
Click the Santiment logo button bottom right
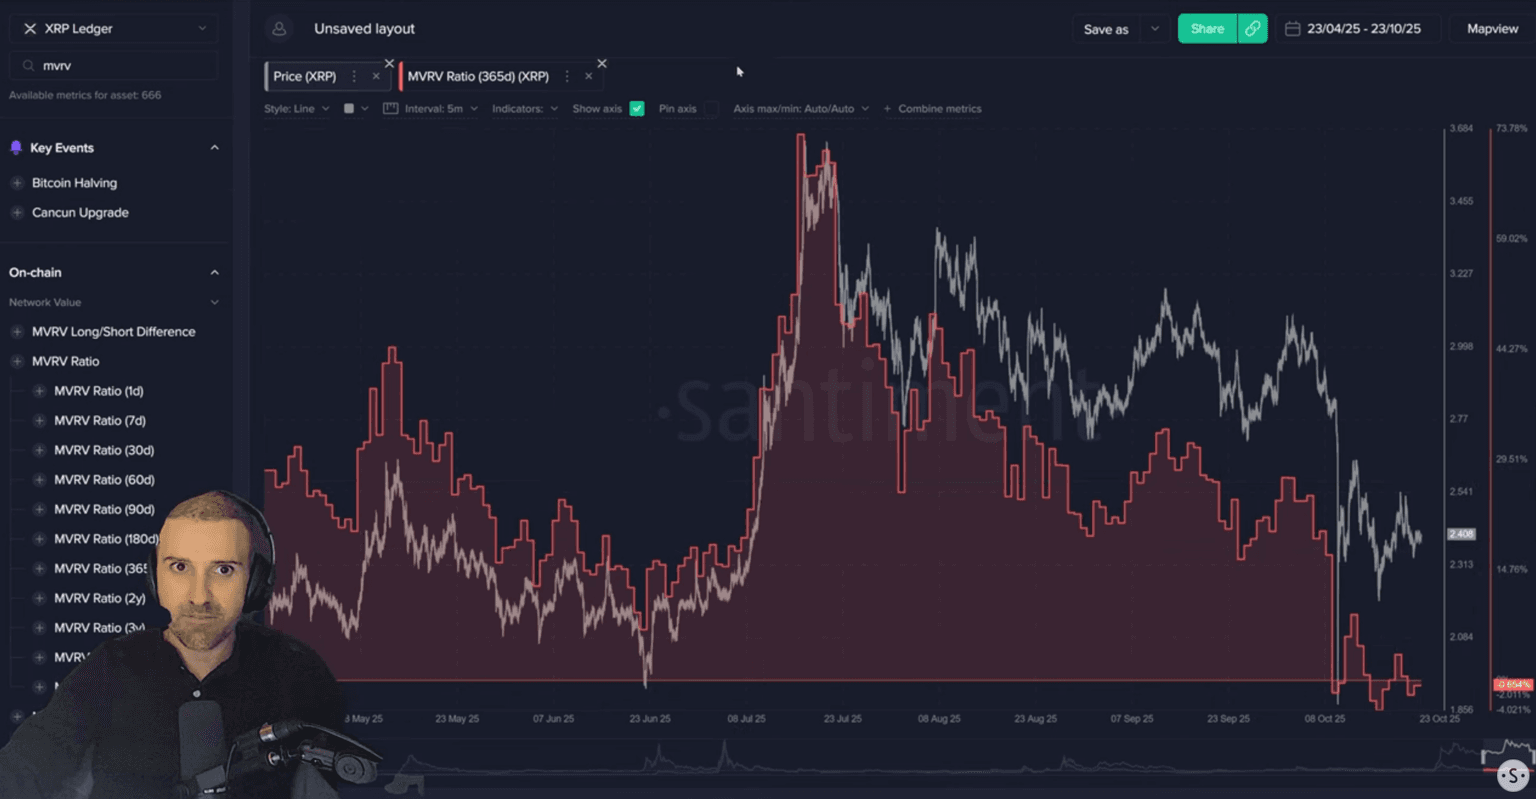[1513, 774]
